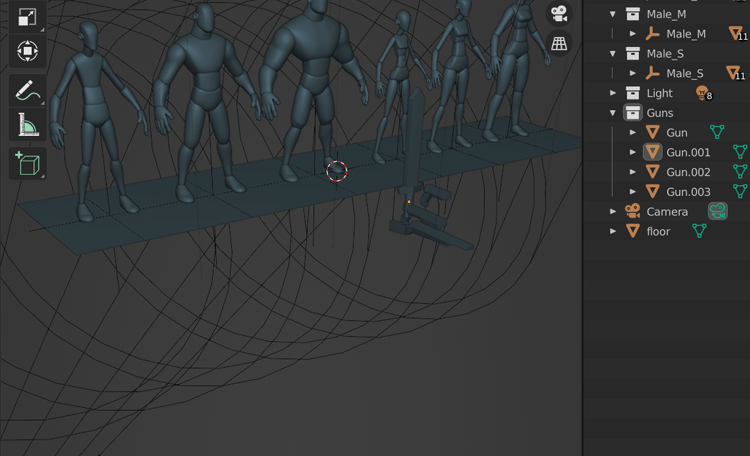Select the Gun.002 object name
The width and height of the screenshot is (750, 456).
click(688, 172)
